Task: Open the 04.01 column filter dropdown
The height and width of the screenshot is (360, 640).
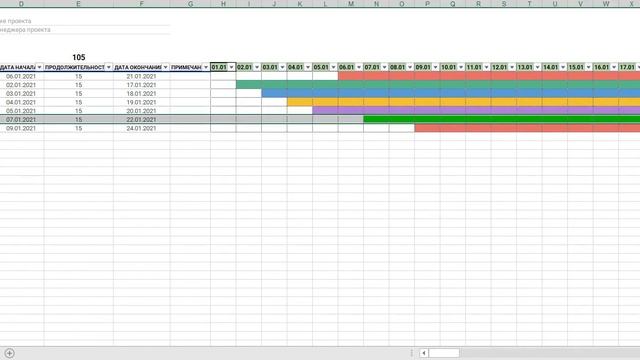Action: 308,67
